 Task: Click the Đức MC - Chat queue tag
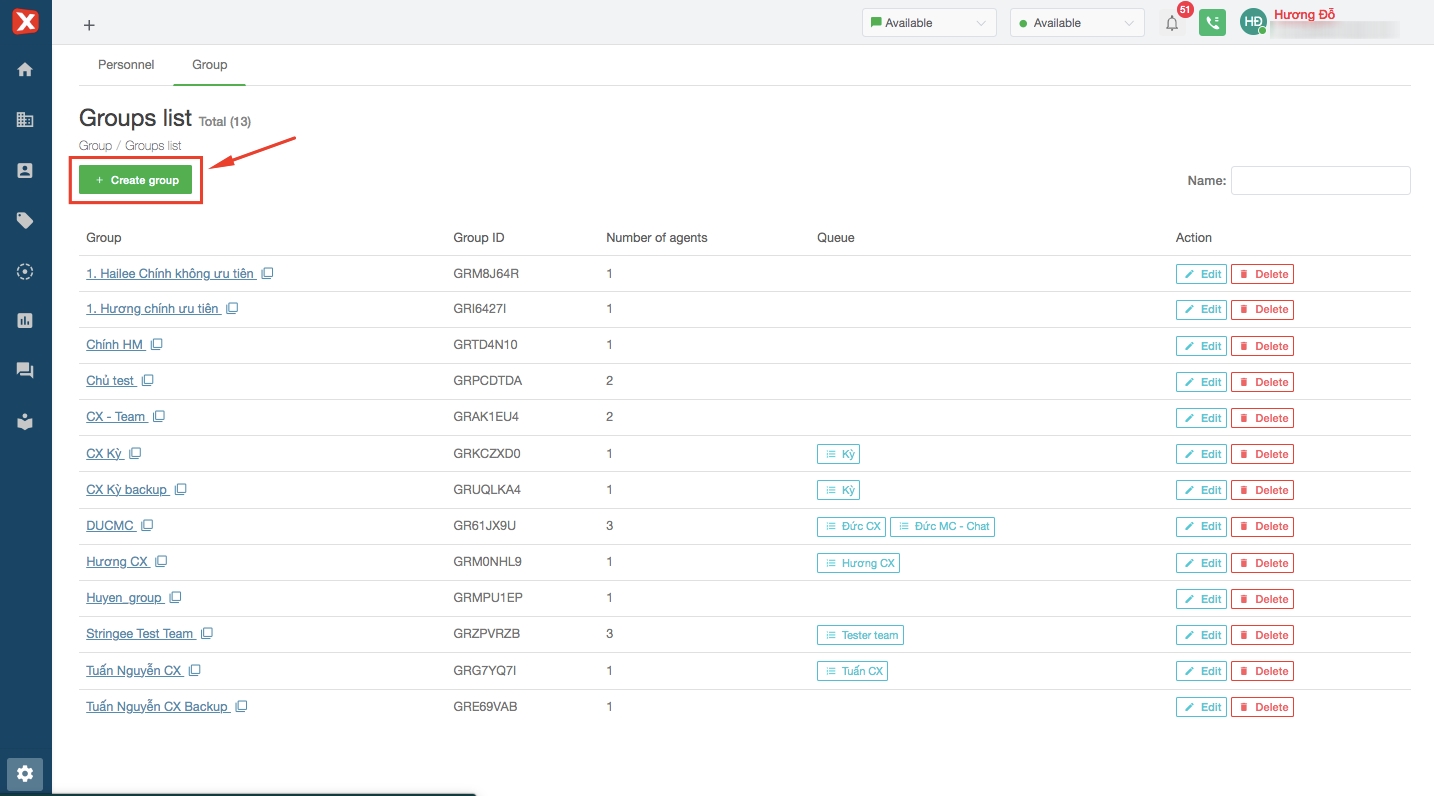(942, 526)
